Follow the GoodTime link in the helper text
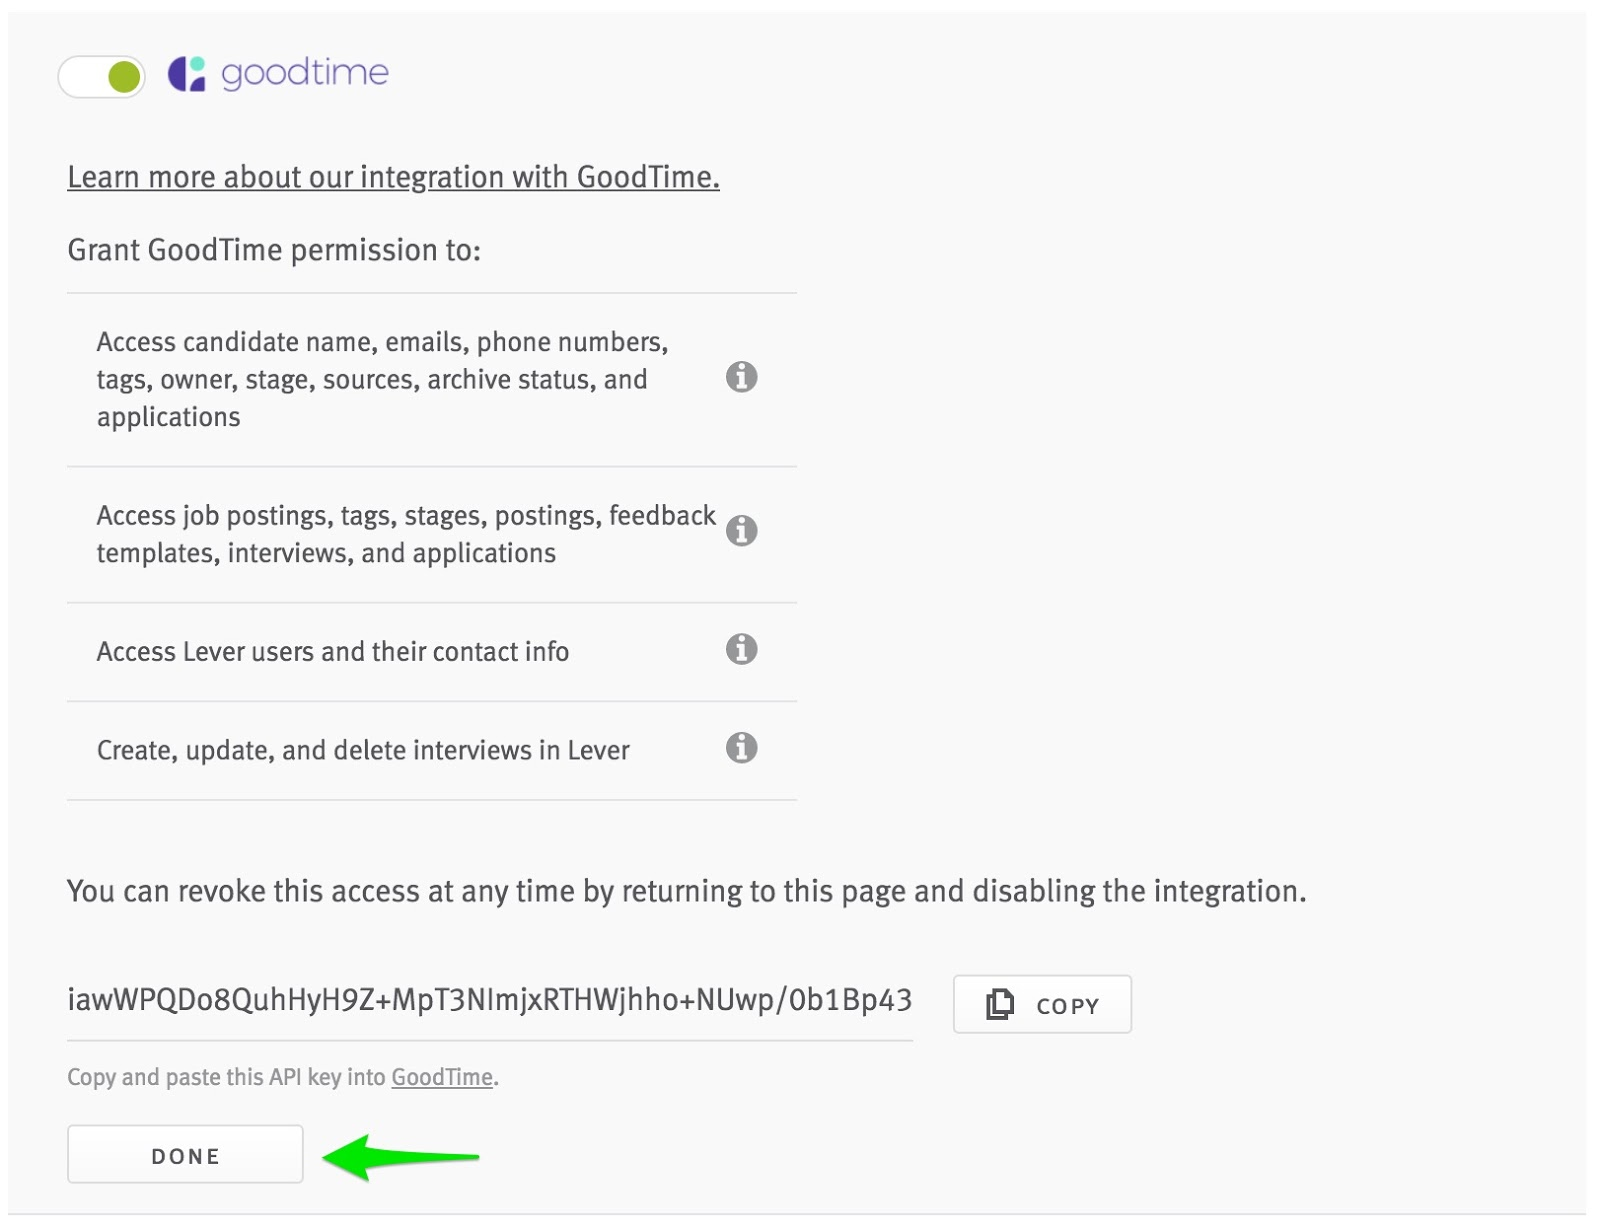 (442, 1077)
